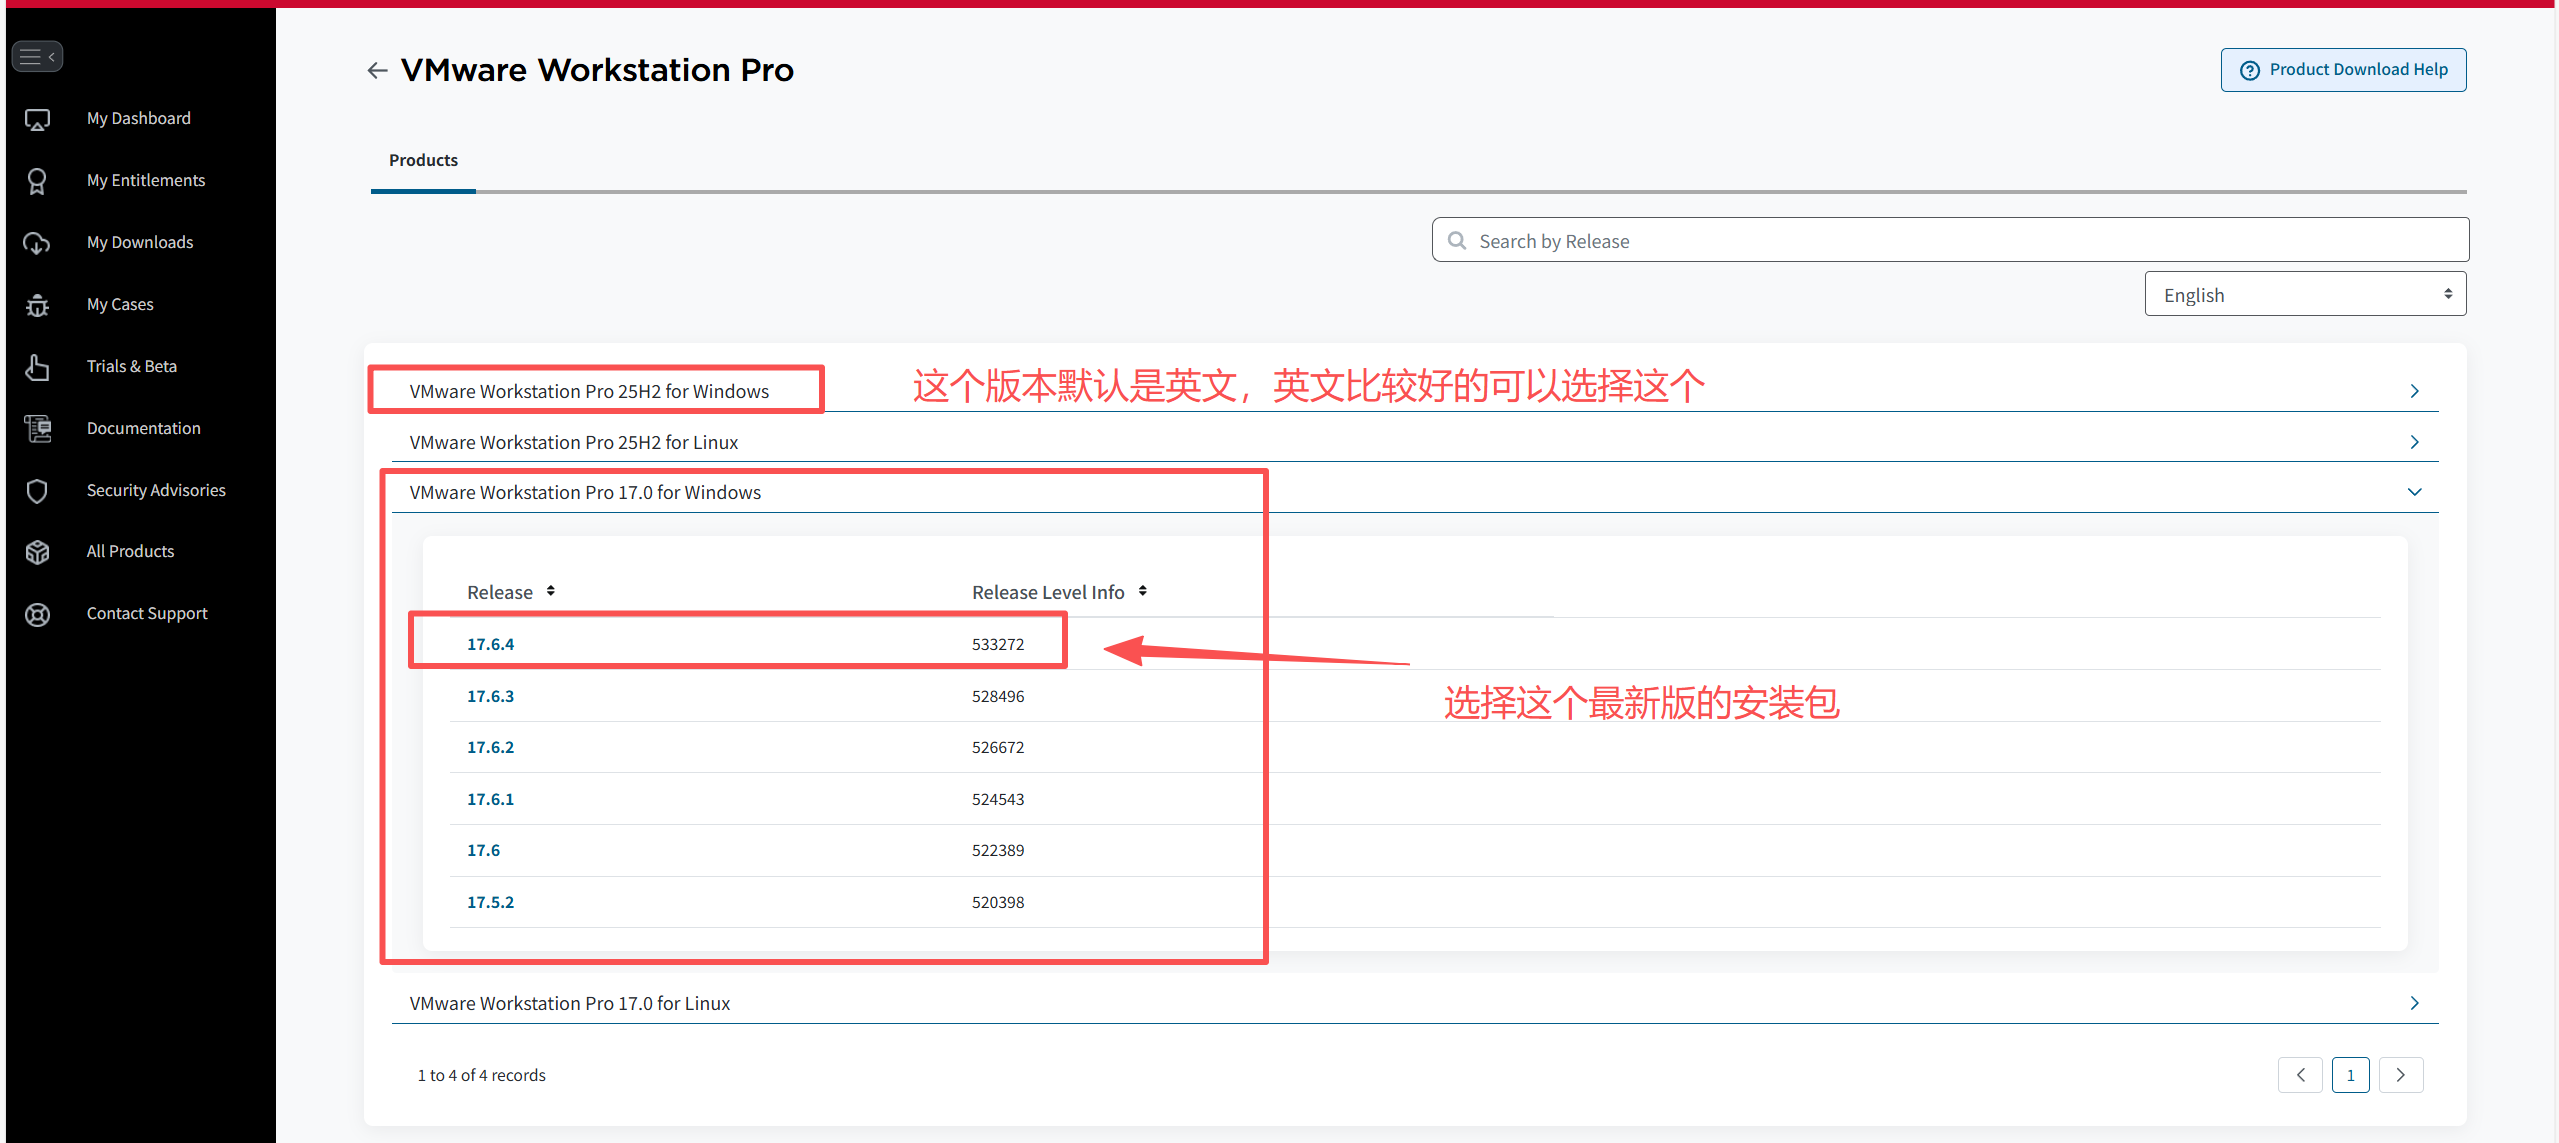
Task: Open the English language dropdown
Action: (x=2304, y=294)
